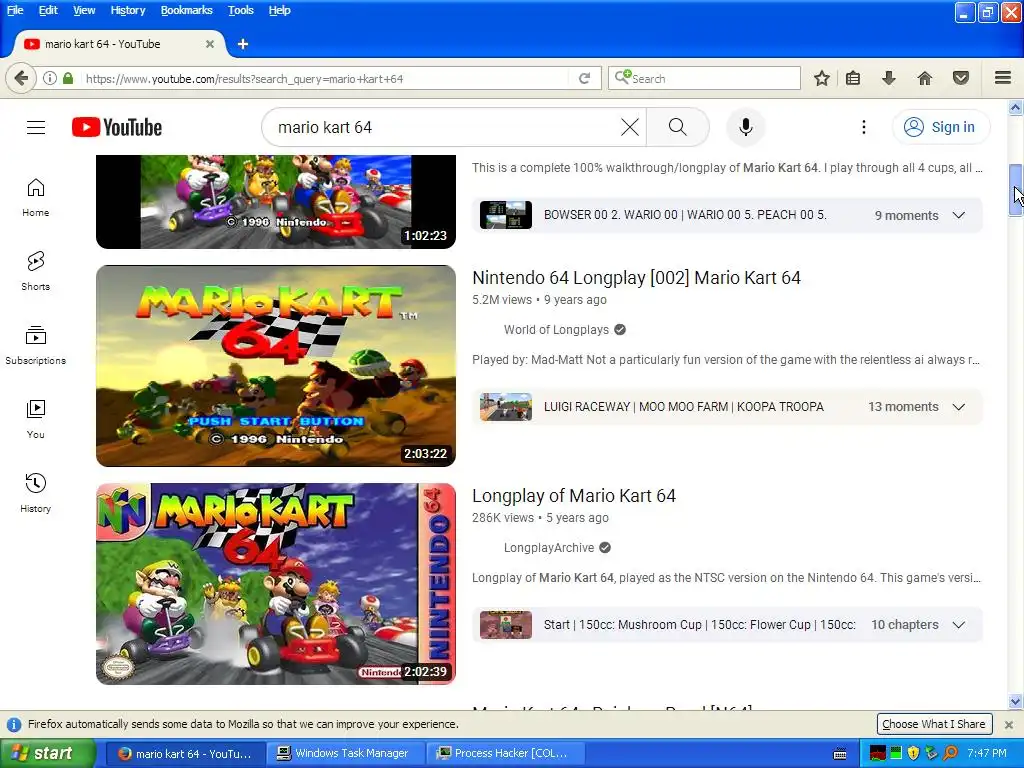Open History in YouTube sidebar
Screen dimensions: 1024x768
[x=35, y=493]
